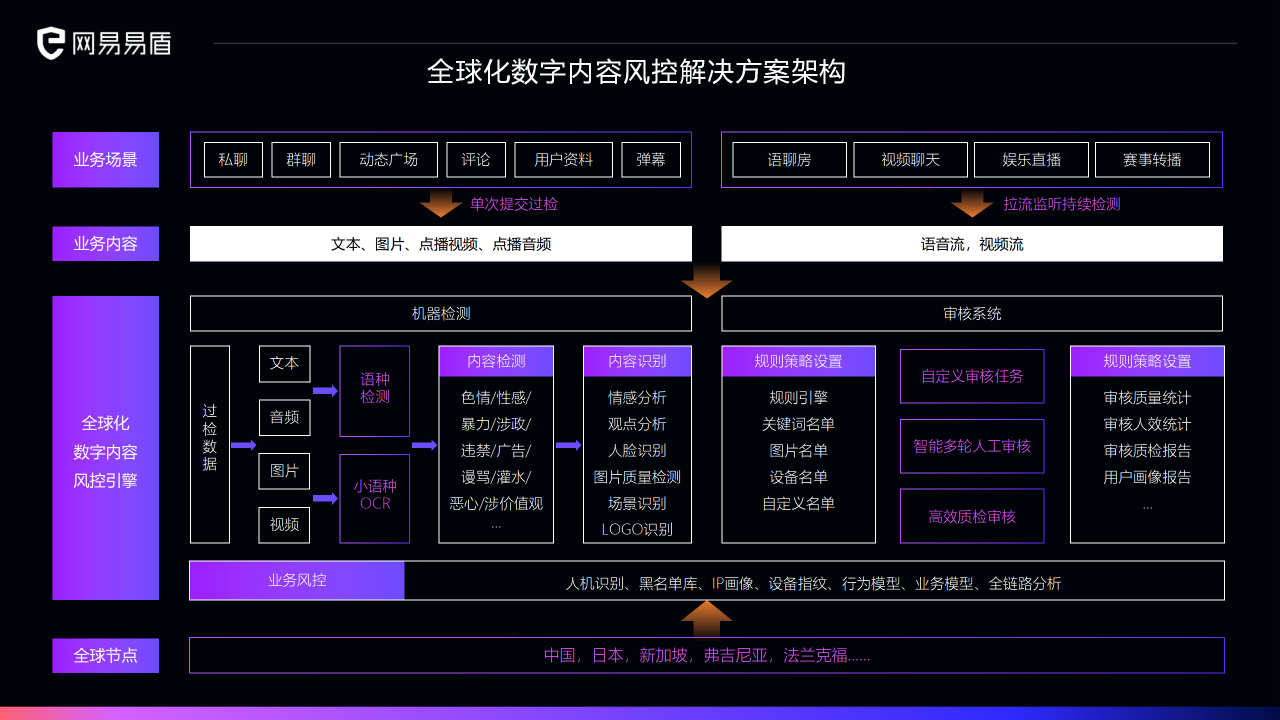The height and width of the screenshot is (720, 1280).
Task: Select the 用户画像报告 entry
Action: point(1147,477)
